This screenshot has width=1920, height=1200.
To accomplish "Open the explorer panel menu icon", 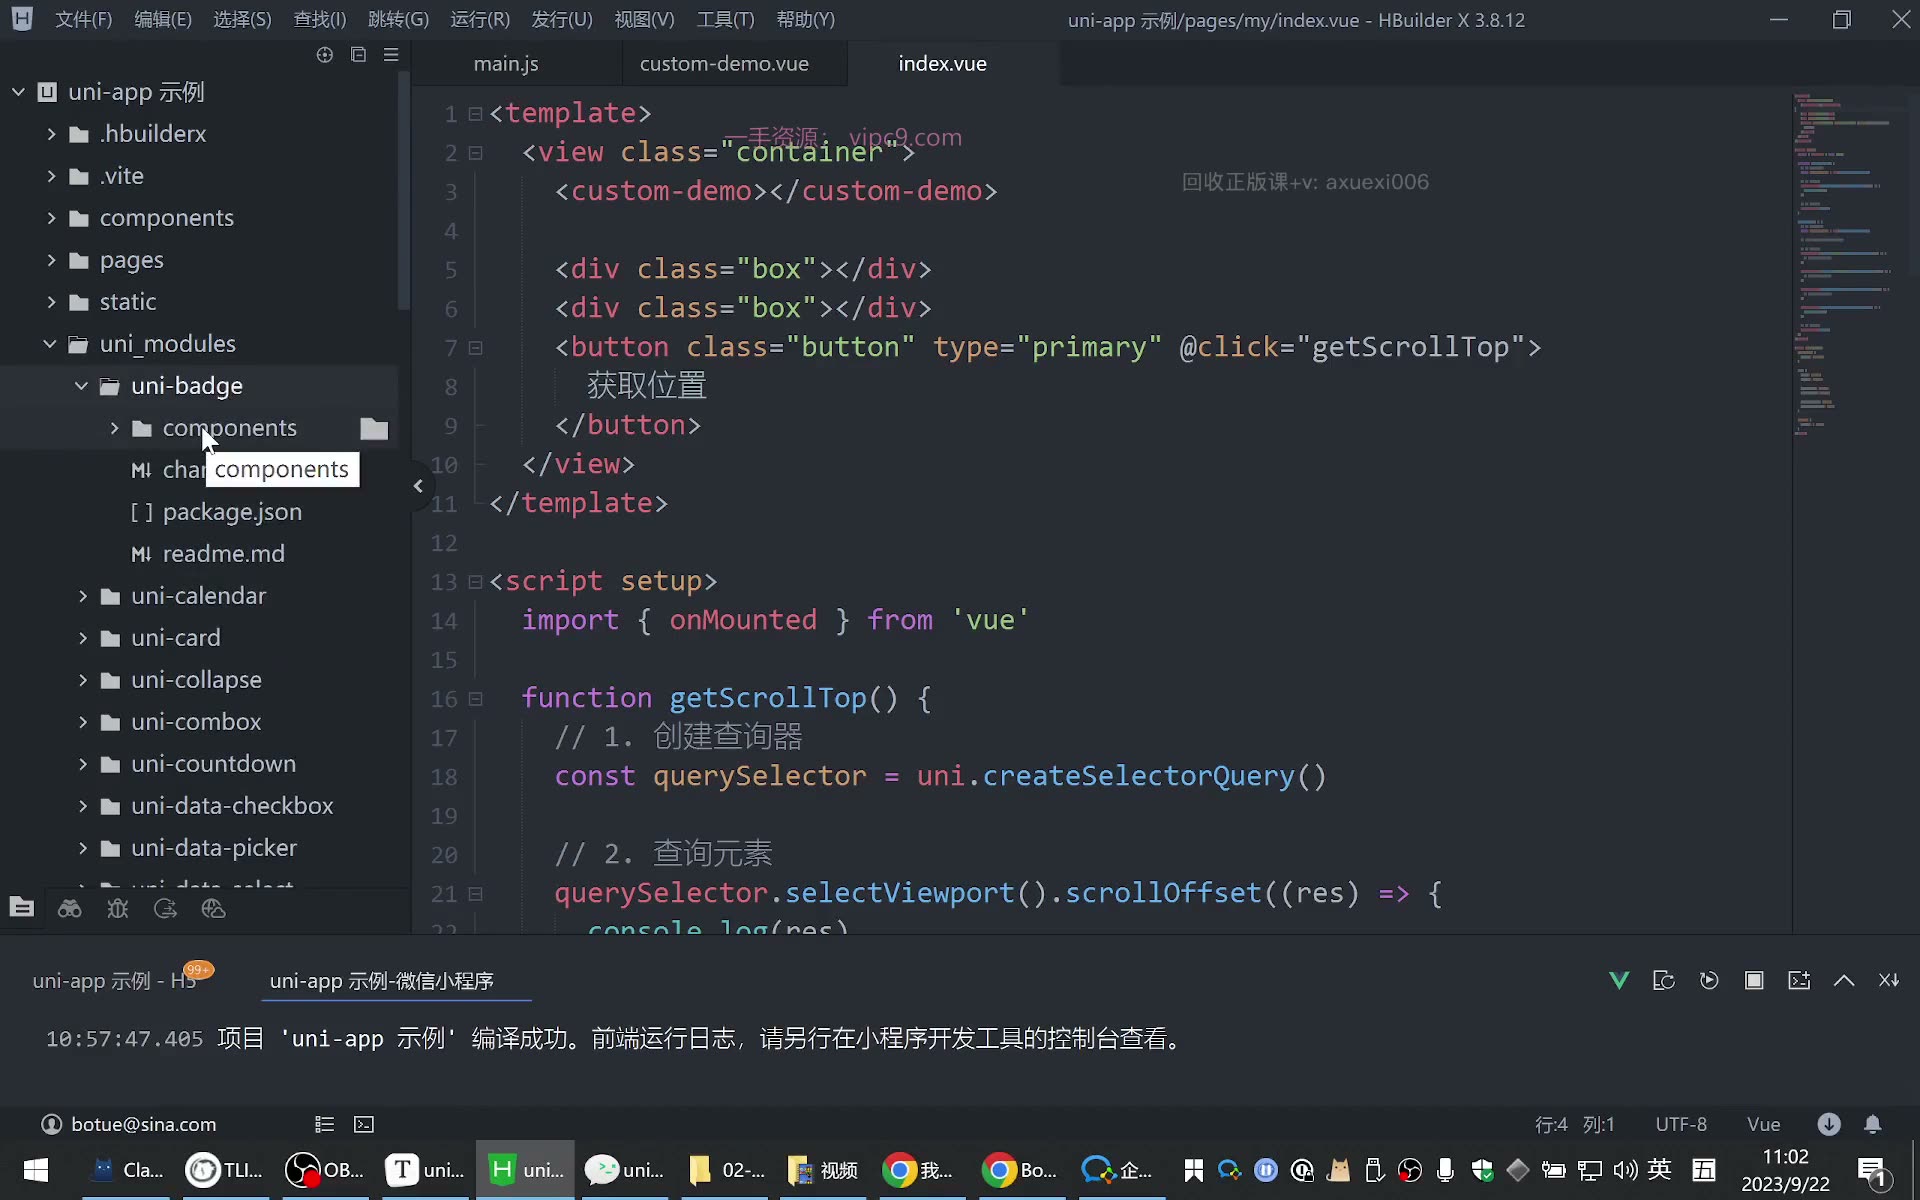I will [x=391, y=55].
